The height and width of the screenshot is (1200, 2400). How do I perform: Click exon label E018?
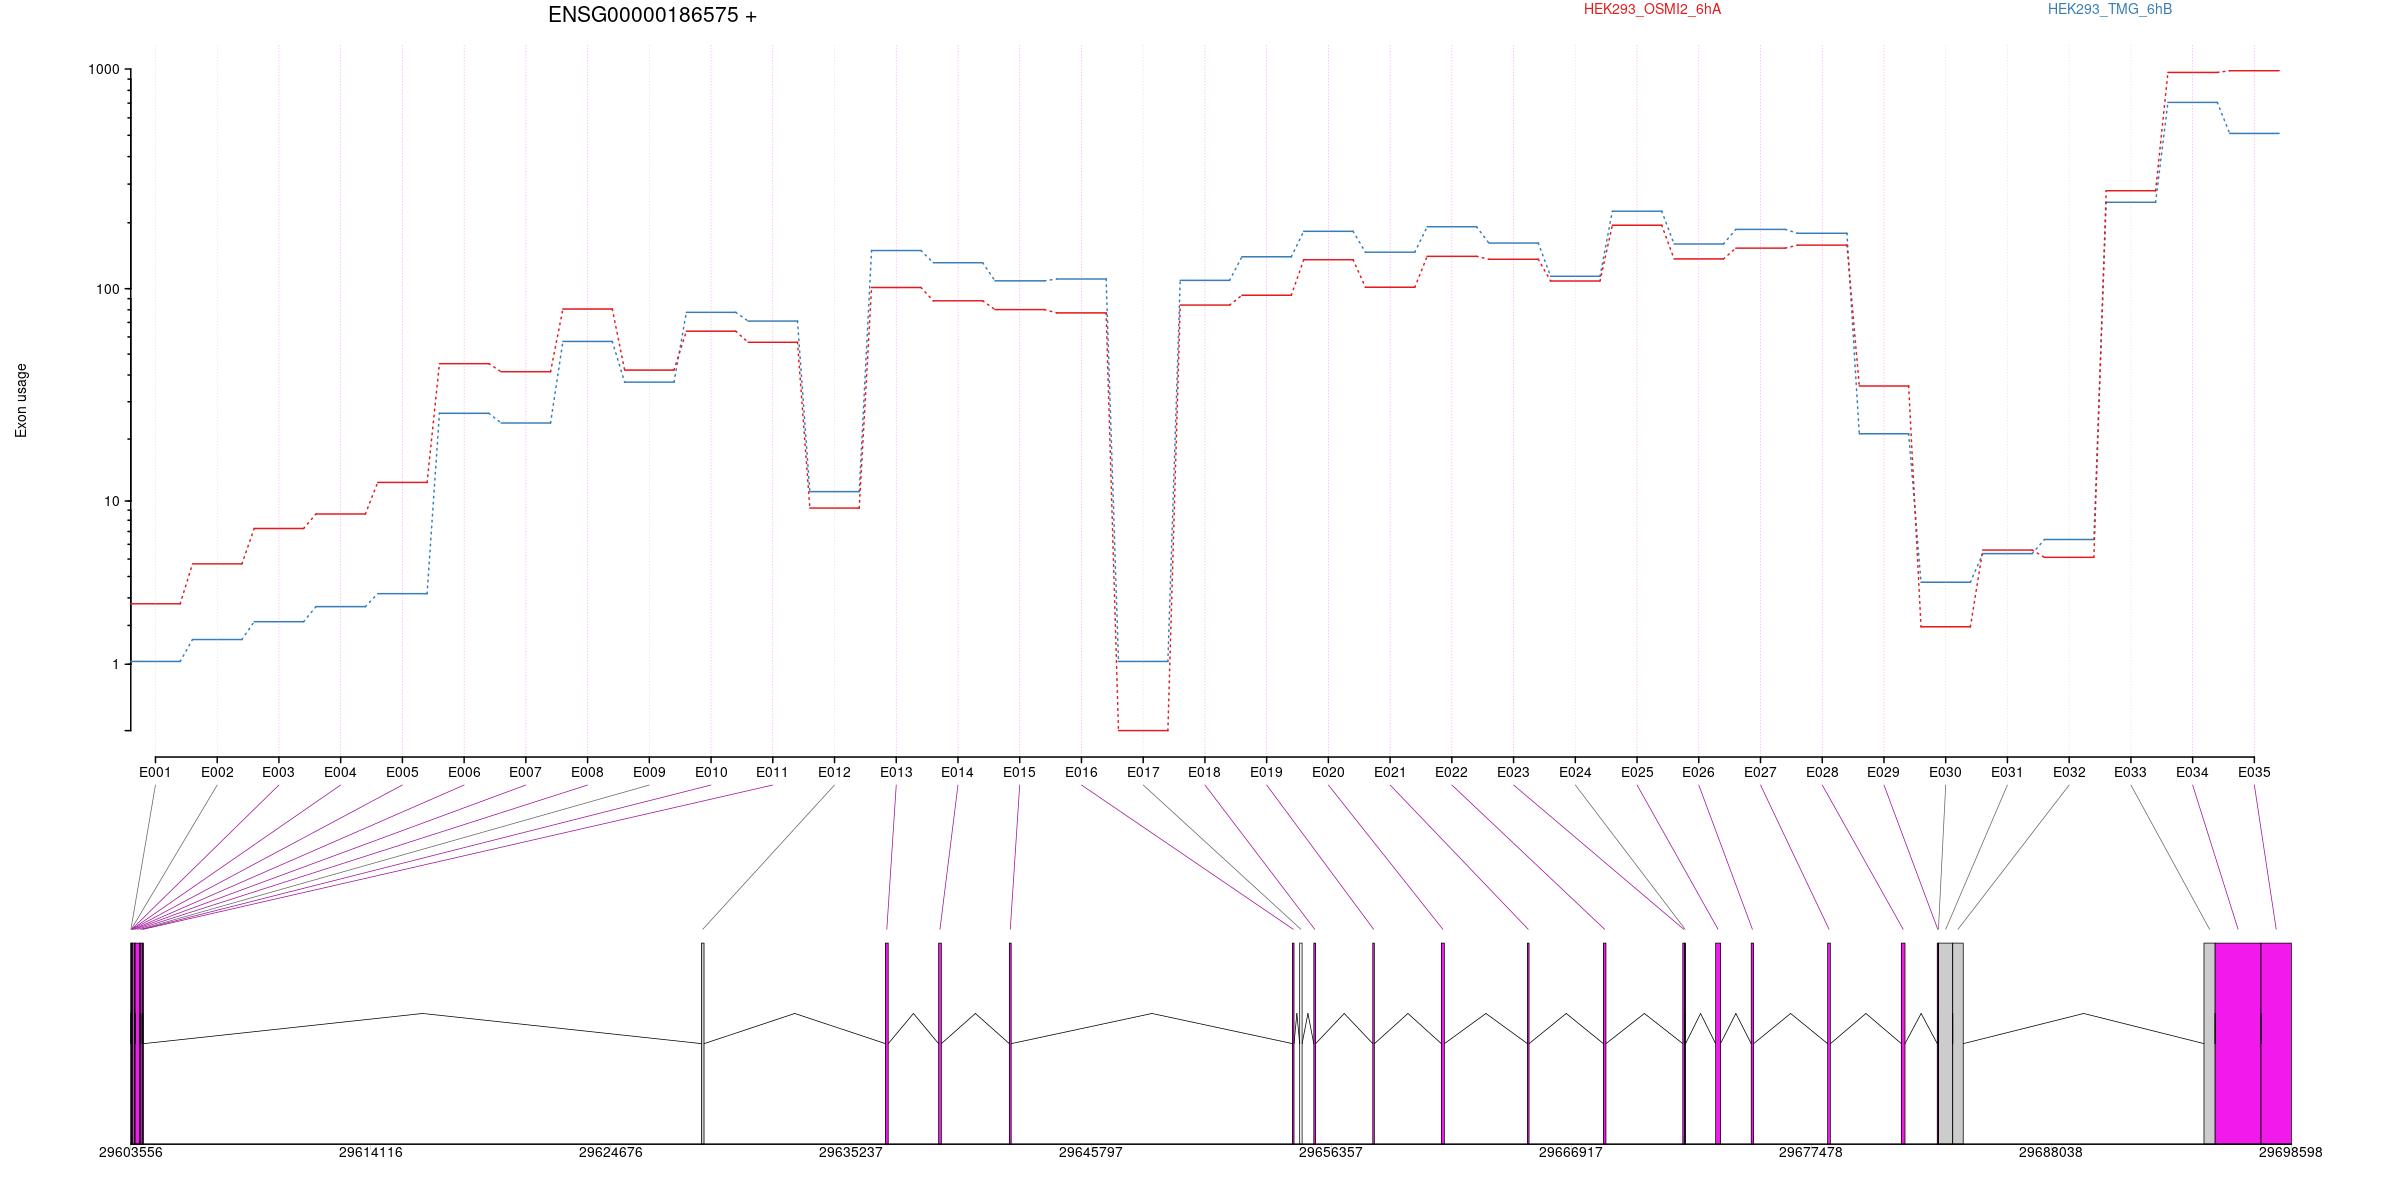tap(1204, 772)
